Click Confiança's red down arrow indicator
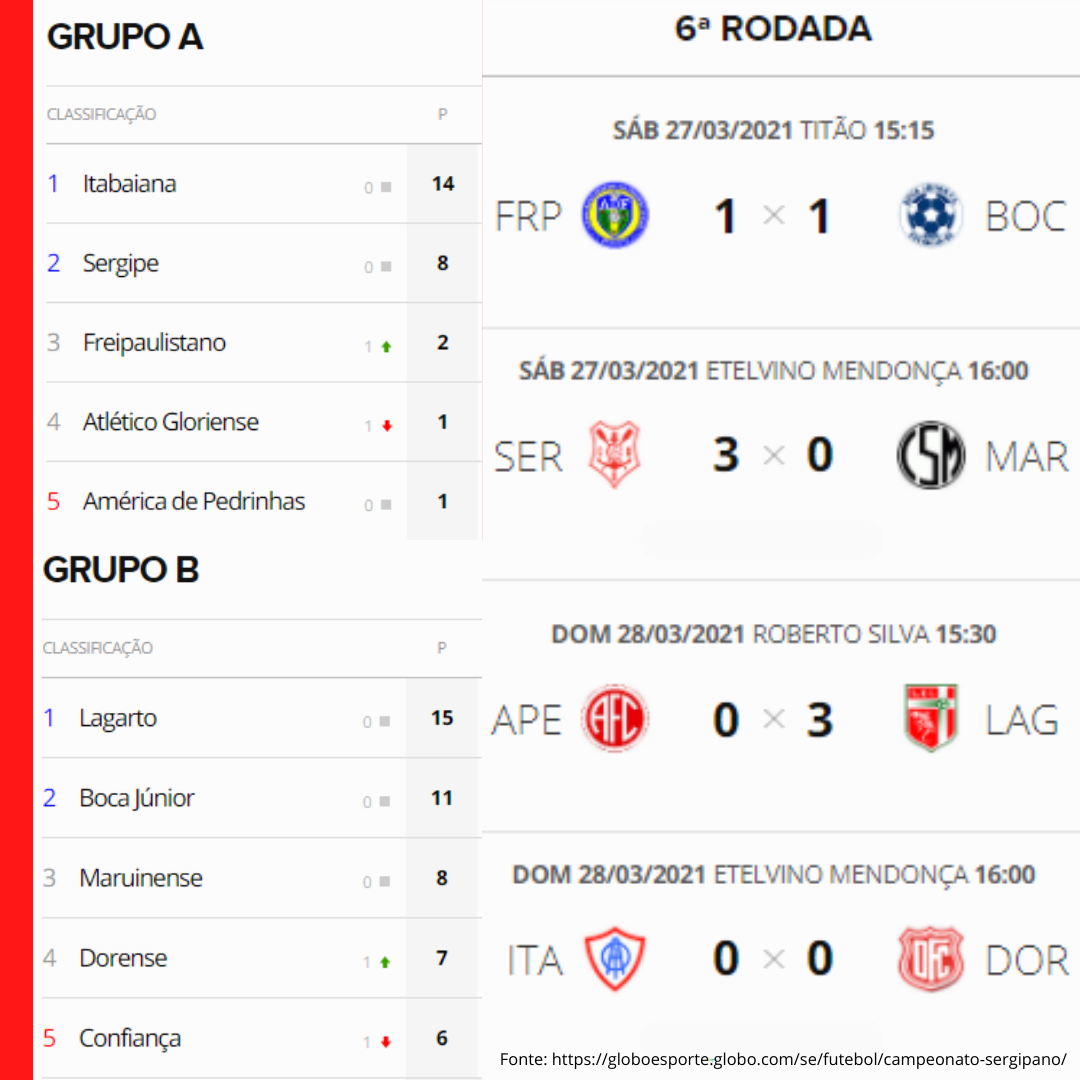The width and height of the screenshot is (1080, 1080). 385,1042
